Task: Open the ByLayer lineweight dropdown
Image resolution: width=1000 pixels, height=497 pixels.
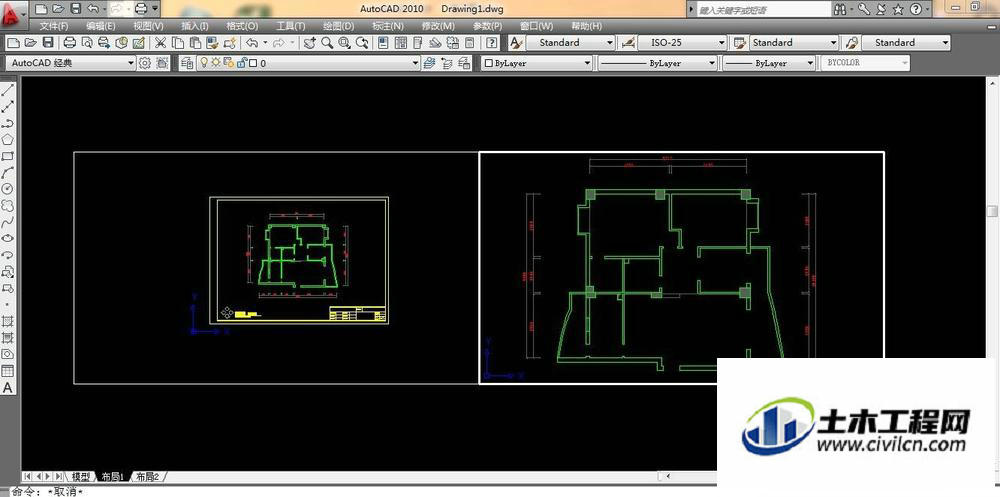Action: point(768,63)
